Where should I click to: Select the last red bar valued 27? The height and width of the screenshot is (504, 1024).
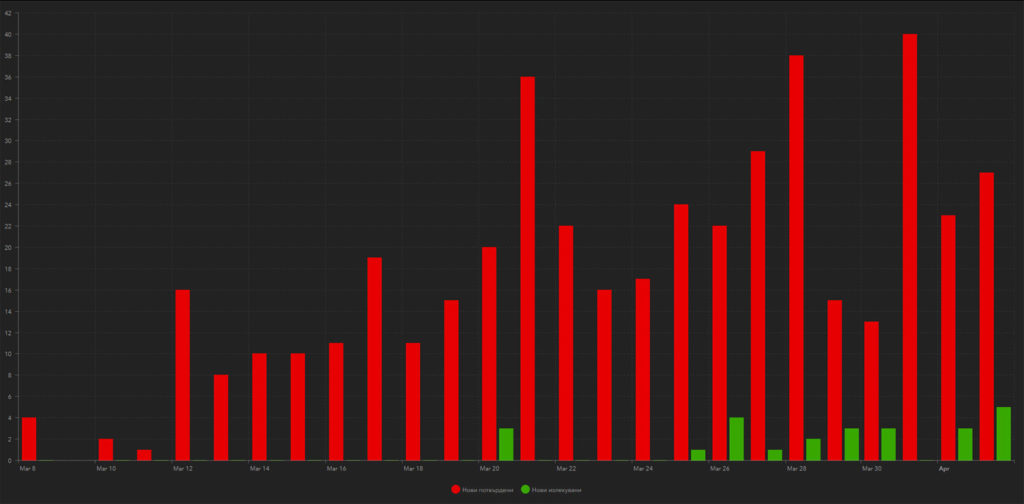[987, 316]
